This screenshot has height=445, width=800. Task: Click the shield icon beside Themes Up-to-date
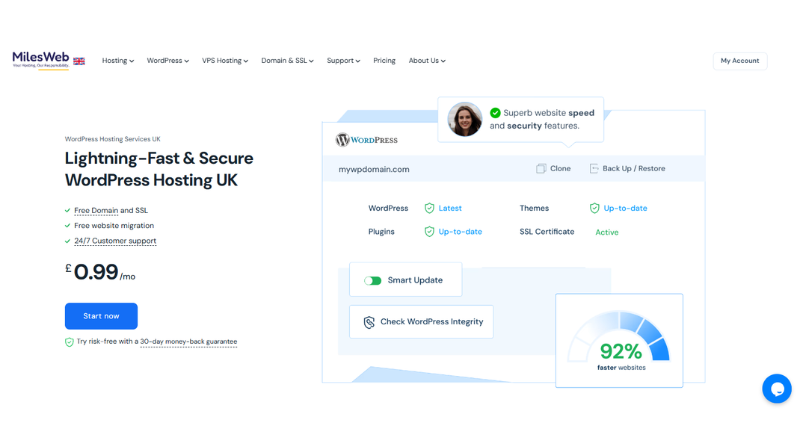(594, 208)
